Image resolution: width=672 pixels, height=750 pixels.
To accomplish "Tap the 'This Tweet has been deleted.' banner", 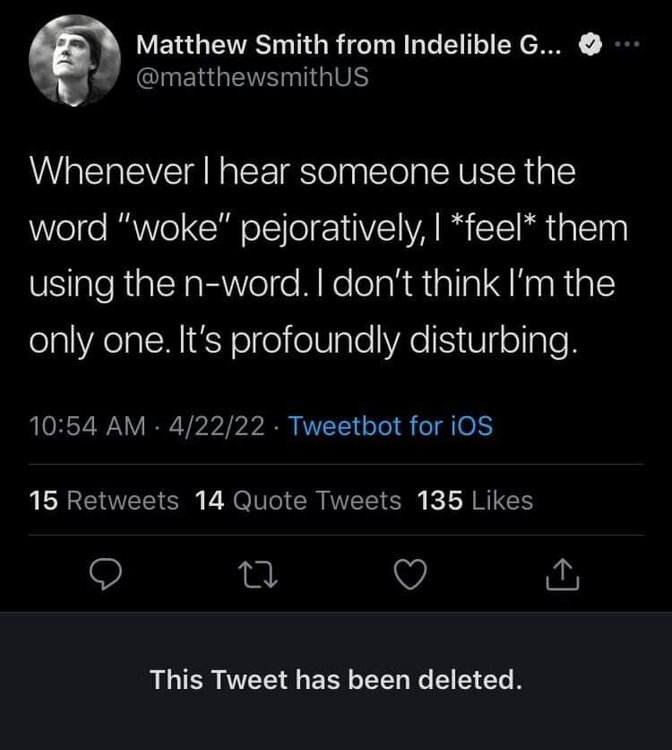I will point(336,681).
